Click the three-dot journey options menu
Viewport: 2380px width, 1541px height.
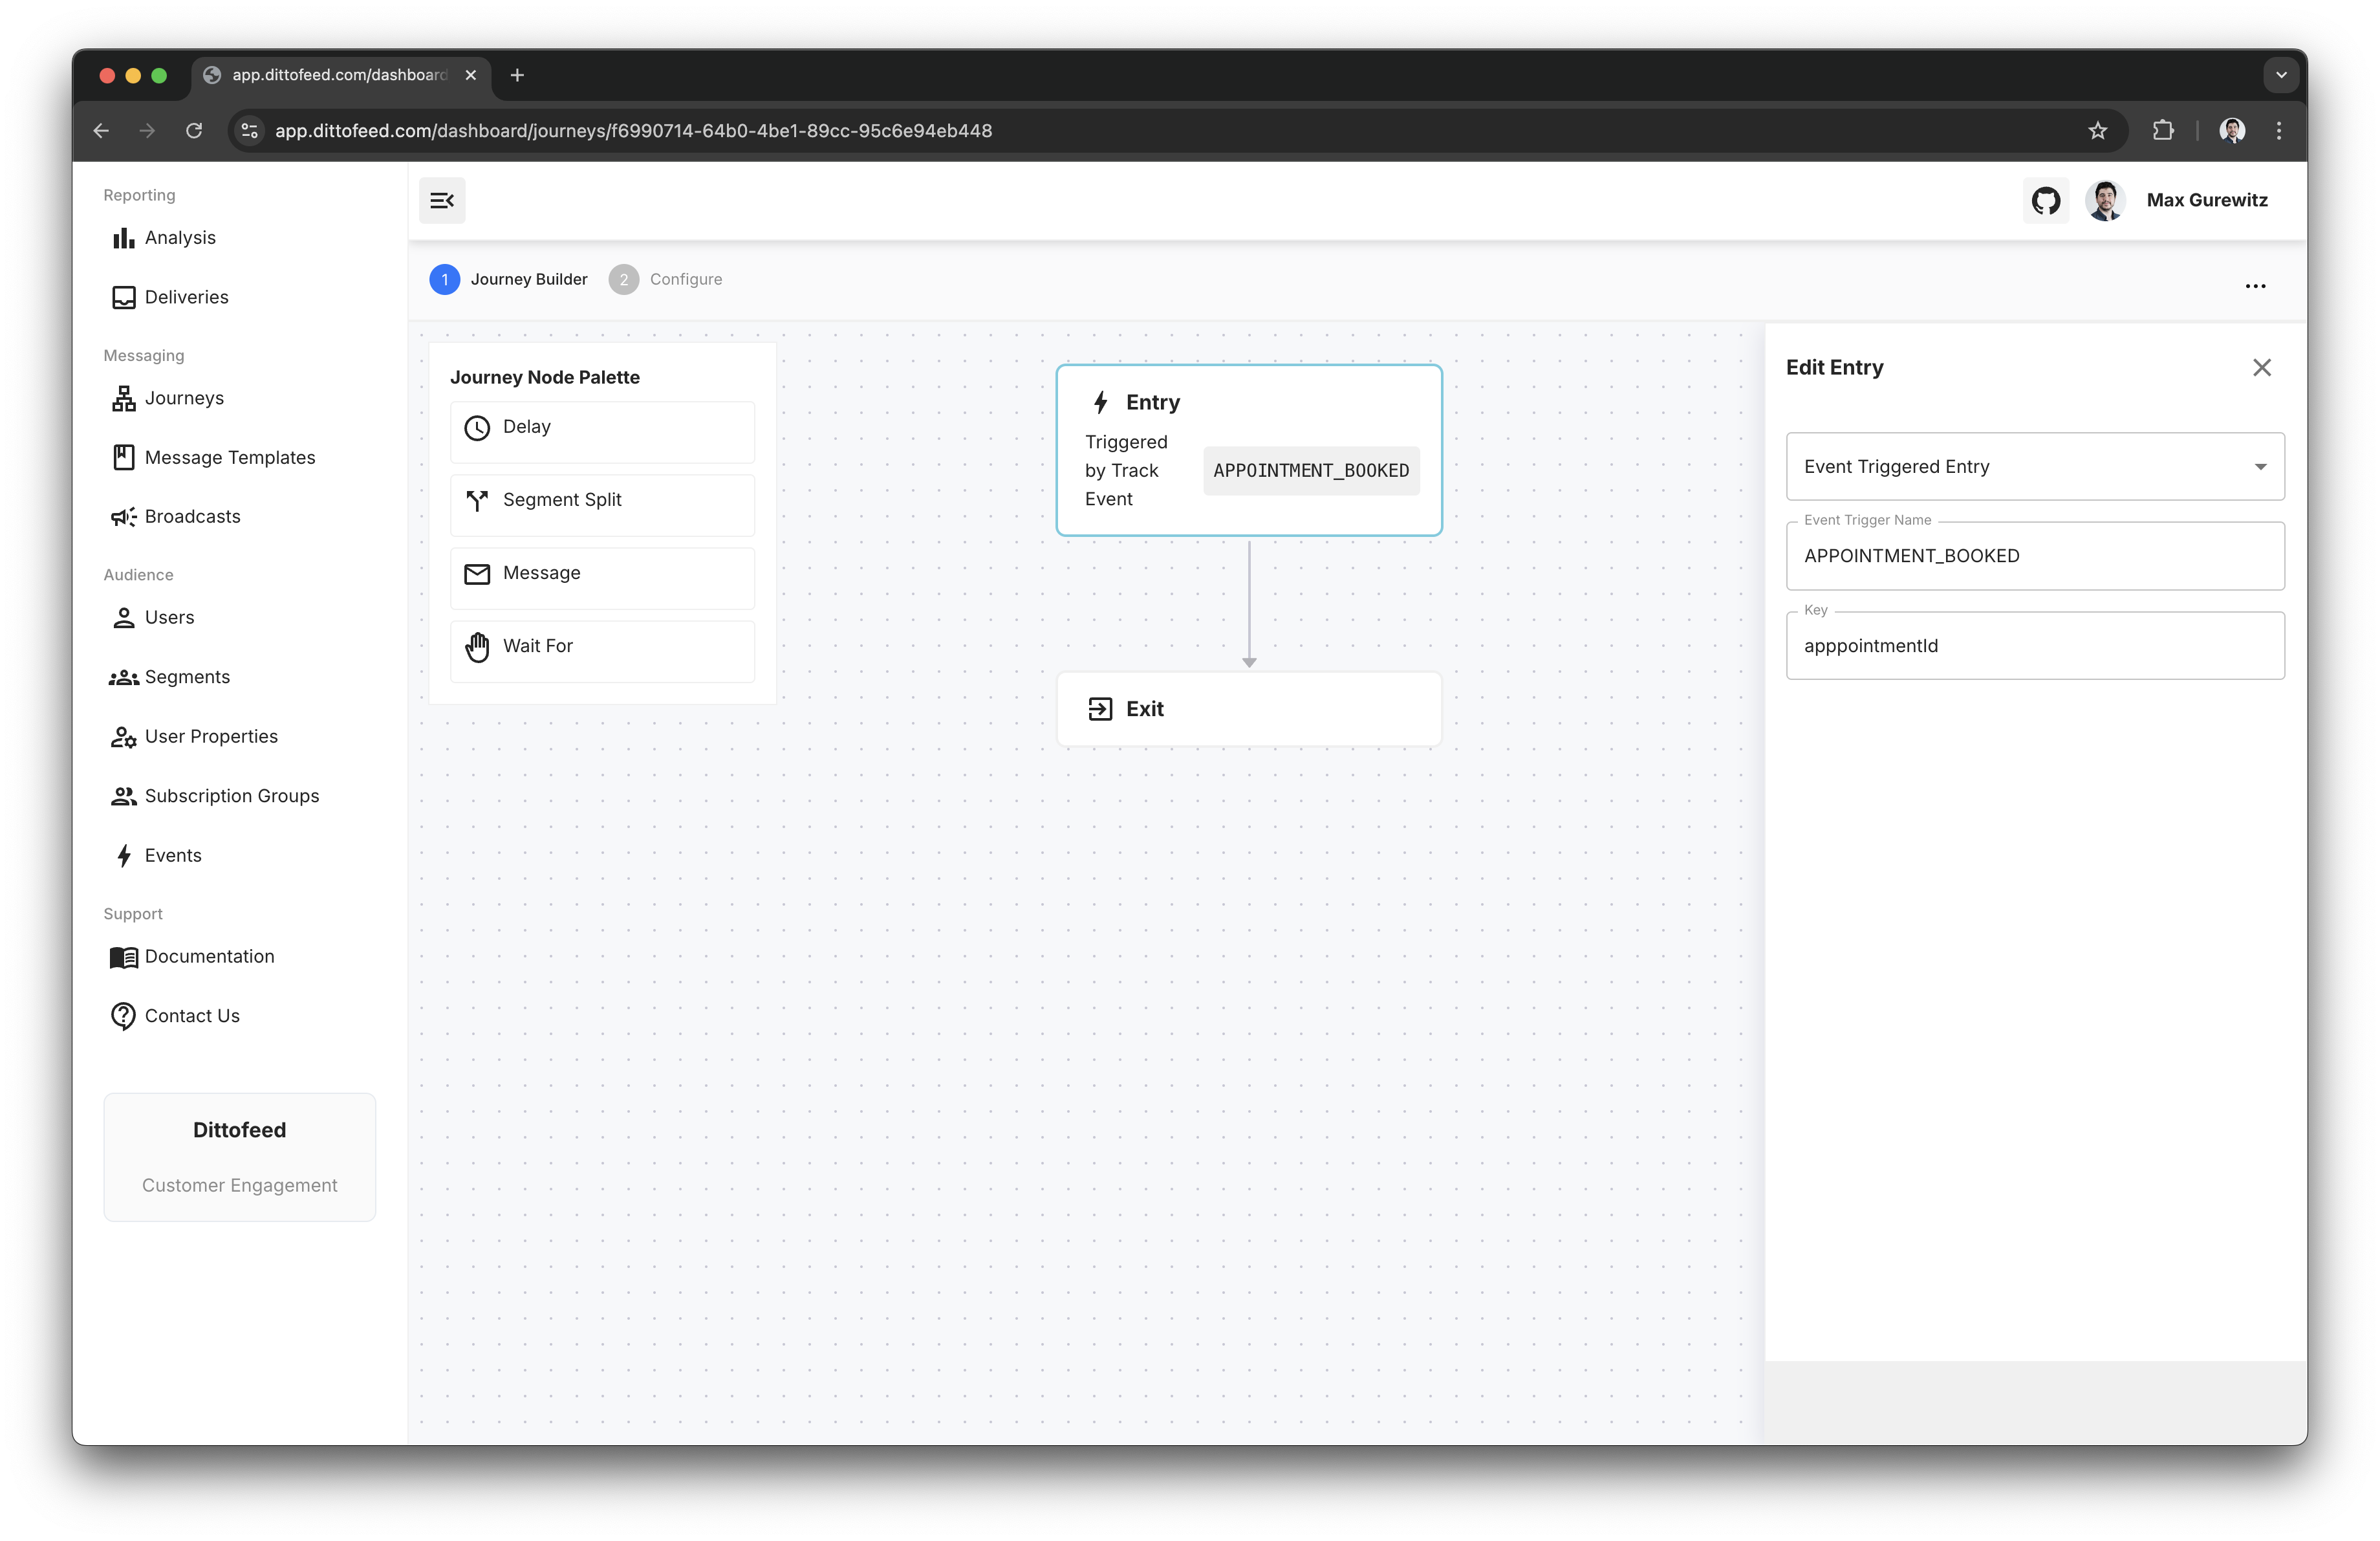click(2255, 286)
